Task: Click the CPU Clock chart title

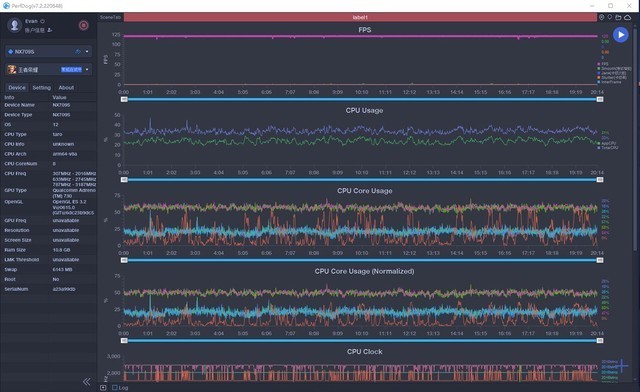Action: (364, 352)
